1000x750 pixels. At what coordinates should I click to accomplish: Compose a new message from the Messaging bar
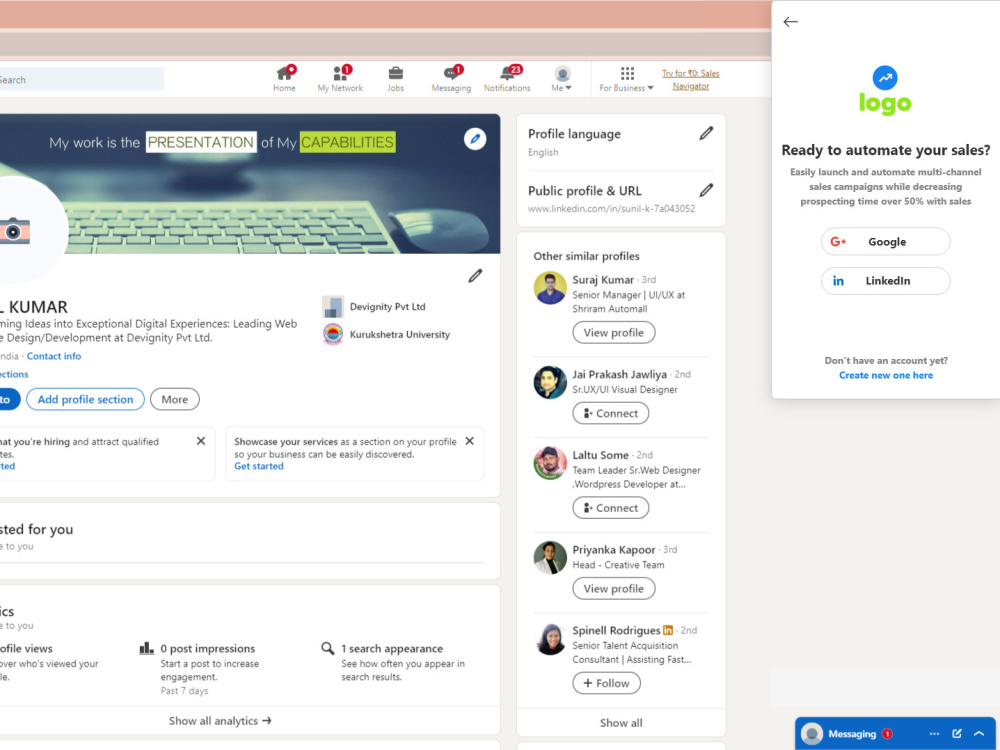pos(957,734)
